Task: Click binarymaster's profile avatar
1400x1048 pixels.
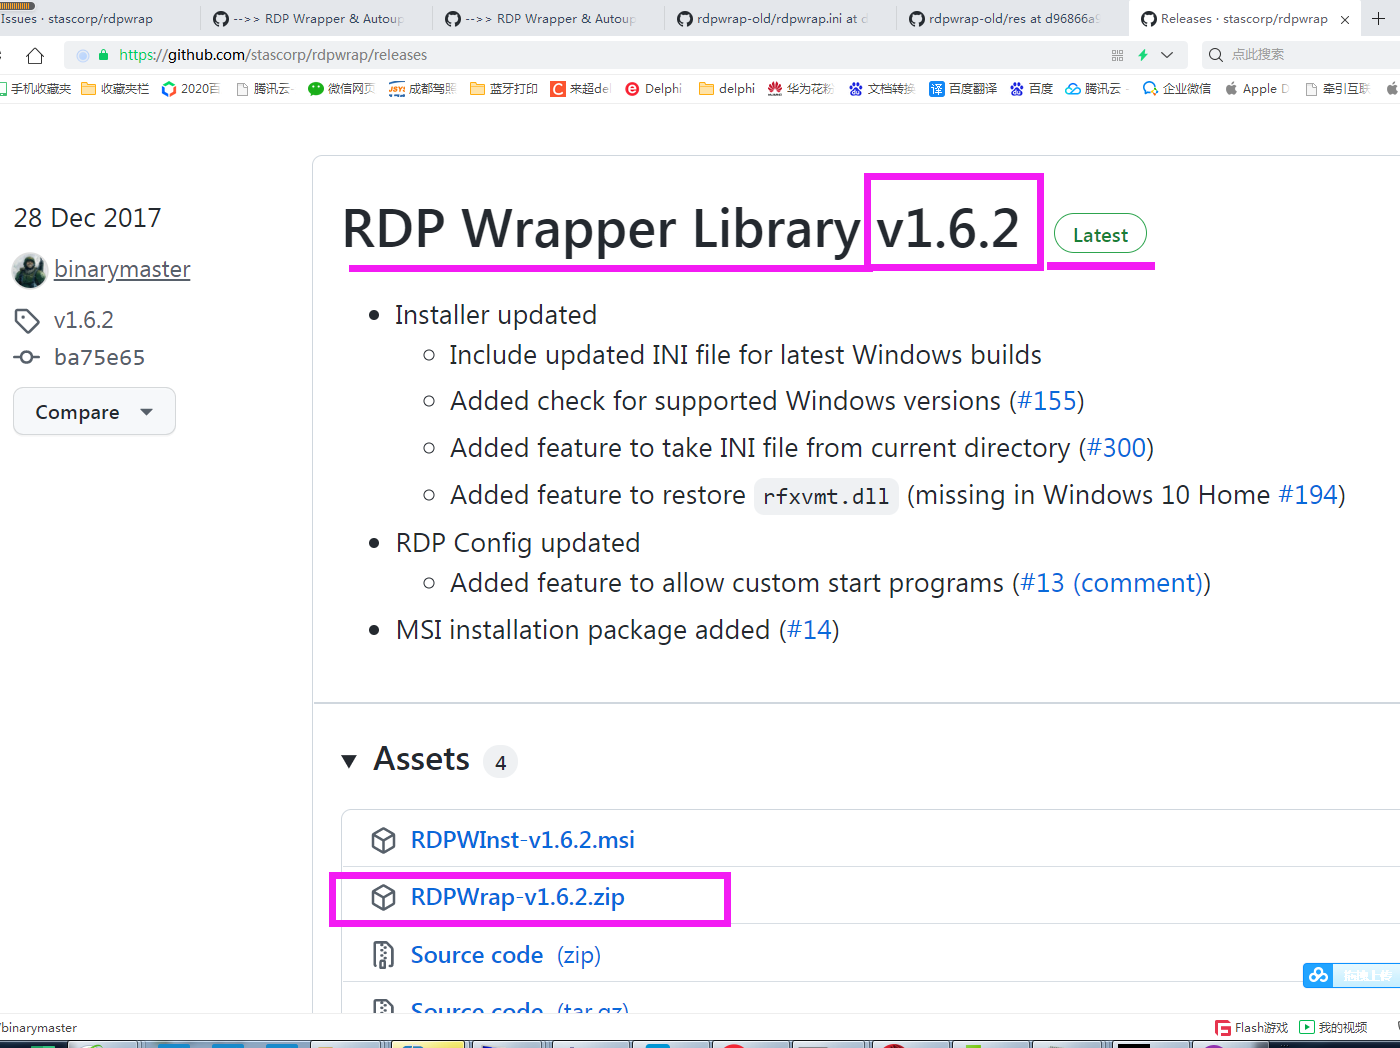Action: [29, 269]
